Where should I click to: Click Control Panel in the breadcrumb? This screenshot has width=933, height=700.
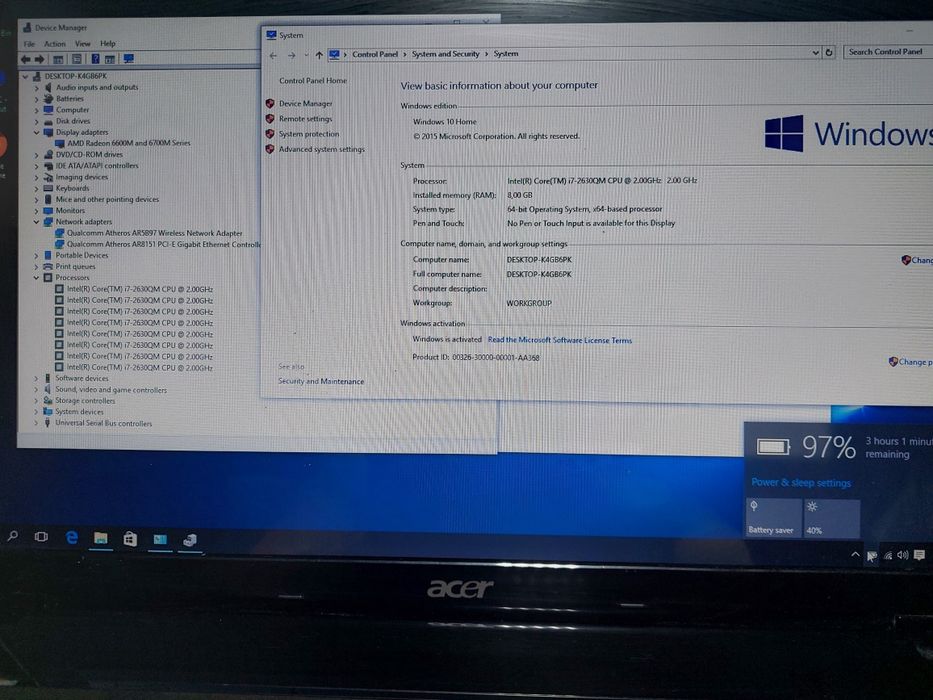[x=375, y=54]
